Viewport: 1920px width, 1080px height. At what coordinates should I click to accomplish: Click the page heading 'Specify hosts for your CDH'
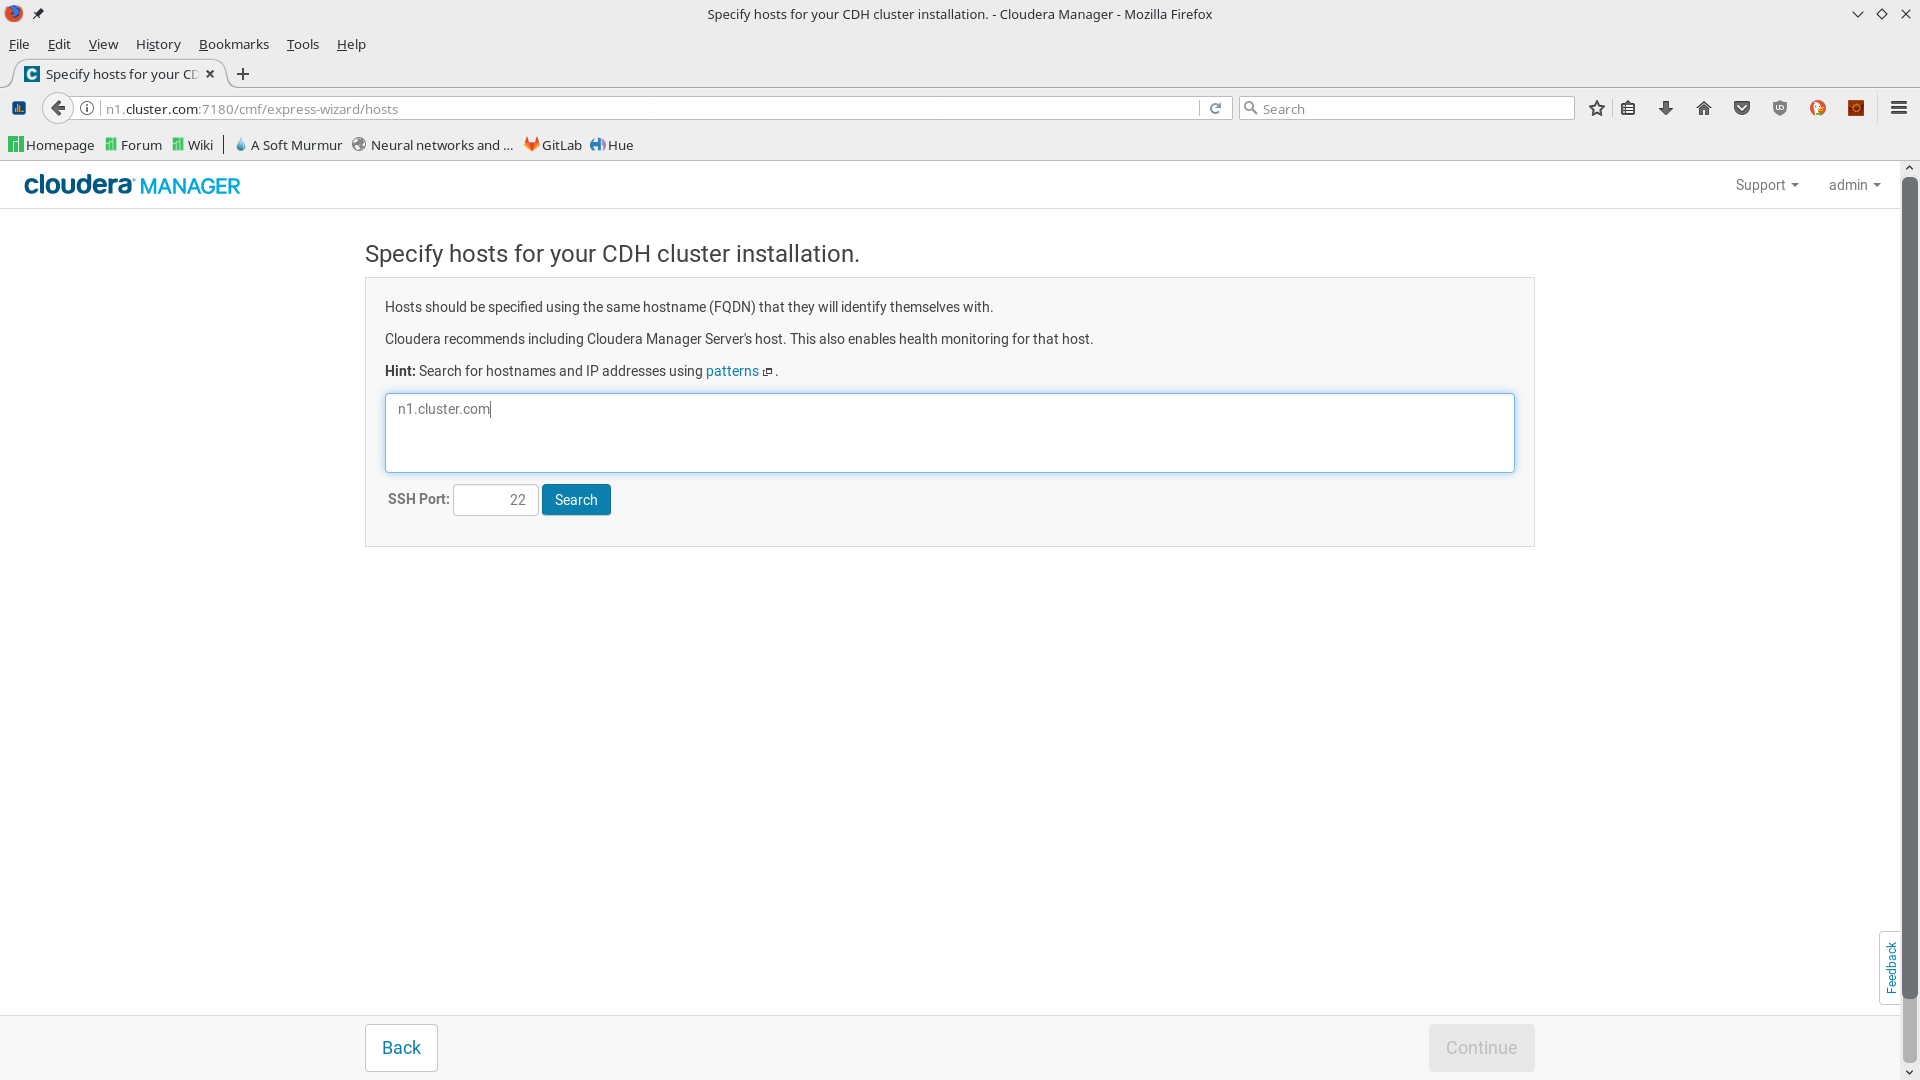pyautogui.click(x=612, y=254)
